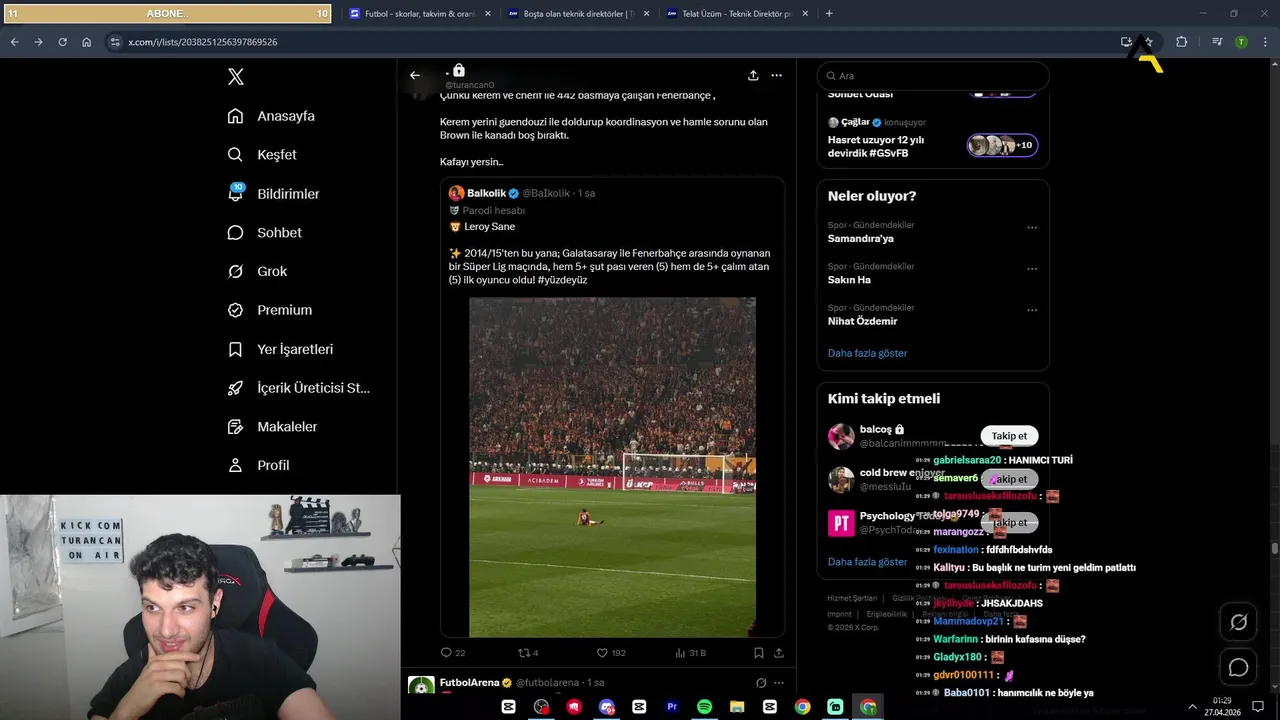Open the browser Extensions menu
Screen dimensions: 1280x720
(1182, 42)
